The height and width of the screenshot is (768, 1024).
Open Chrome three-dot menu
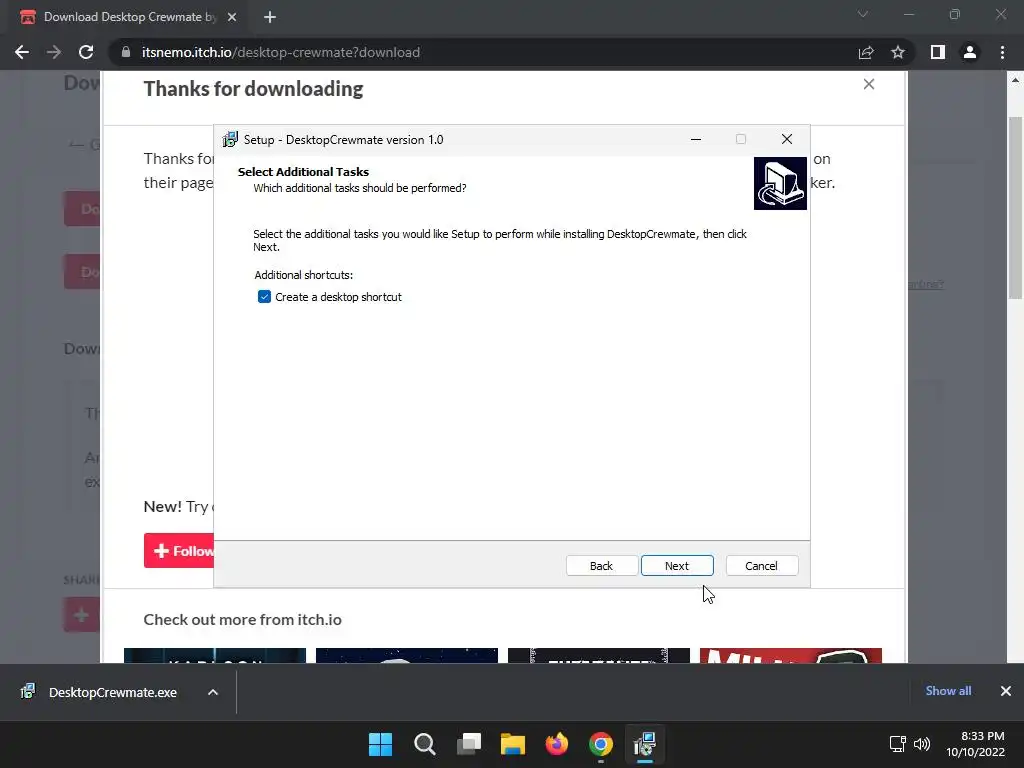1002,52
